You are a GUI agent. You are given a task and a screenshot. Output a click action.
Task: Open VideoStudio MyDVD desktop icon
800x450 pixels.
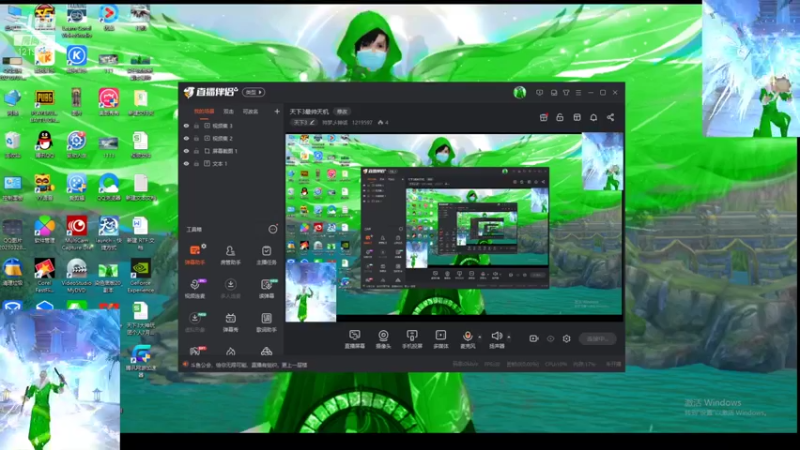tap(77, 276)
